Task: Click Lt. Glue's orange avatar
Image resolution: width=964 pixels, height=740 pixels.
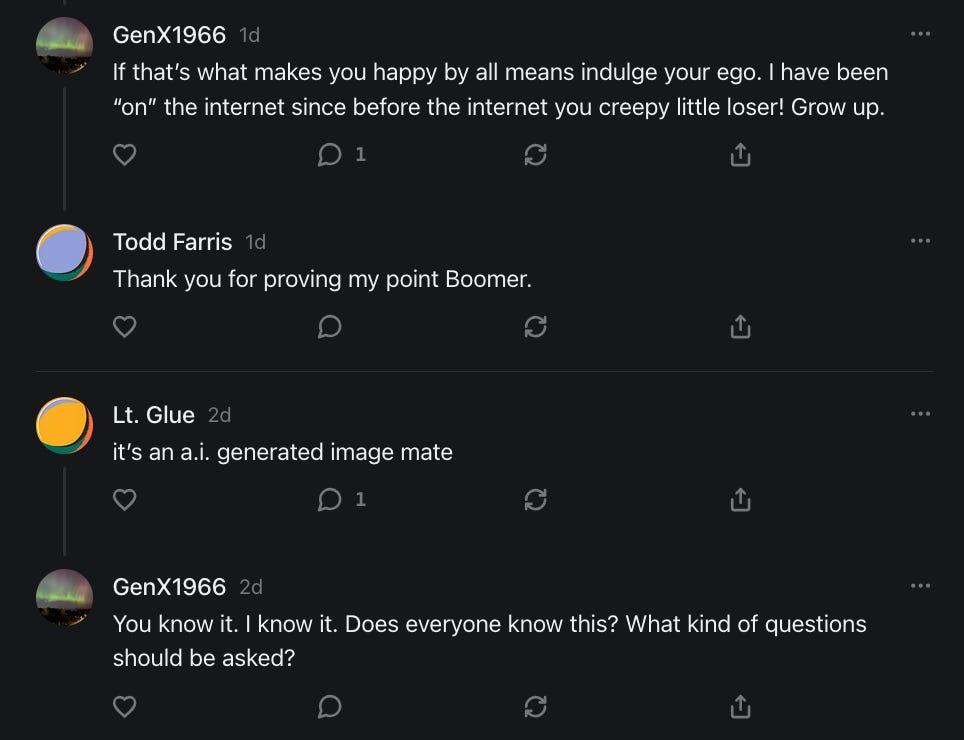Action: tap(64, 425)
